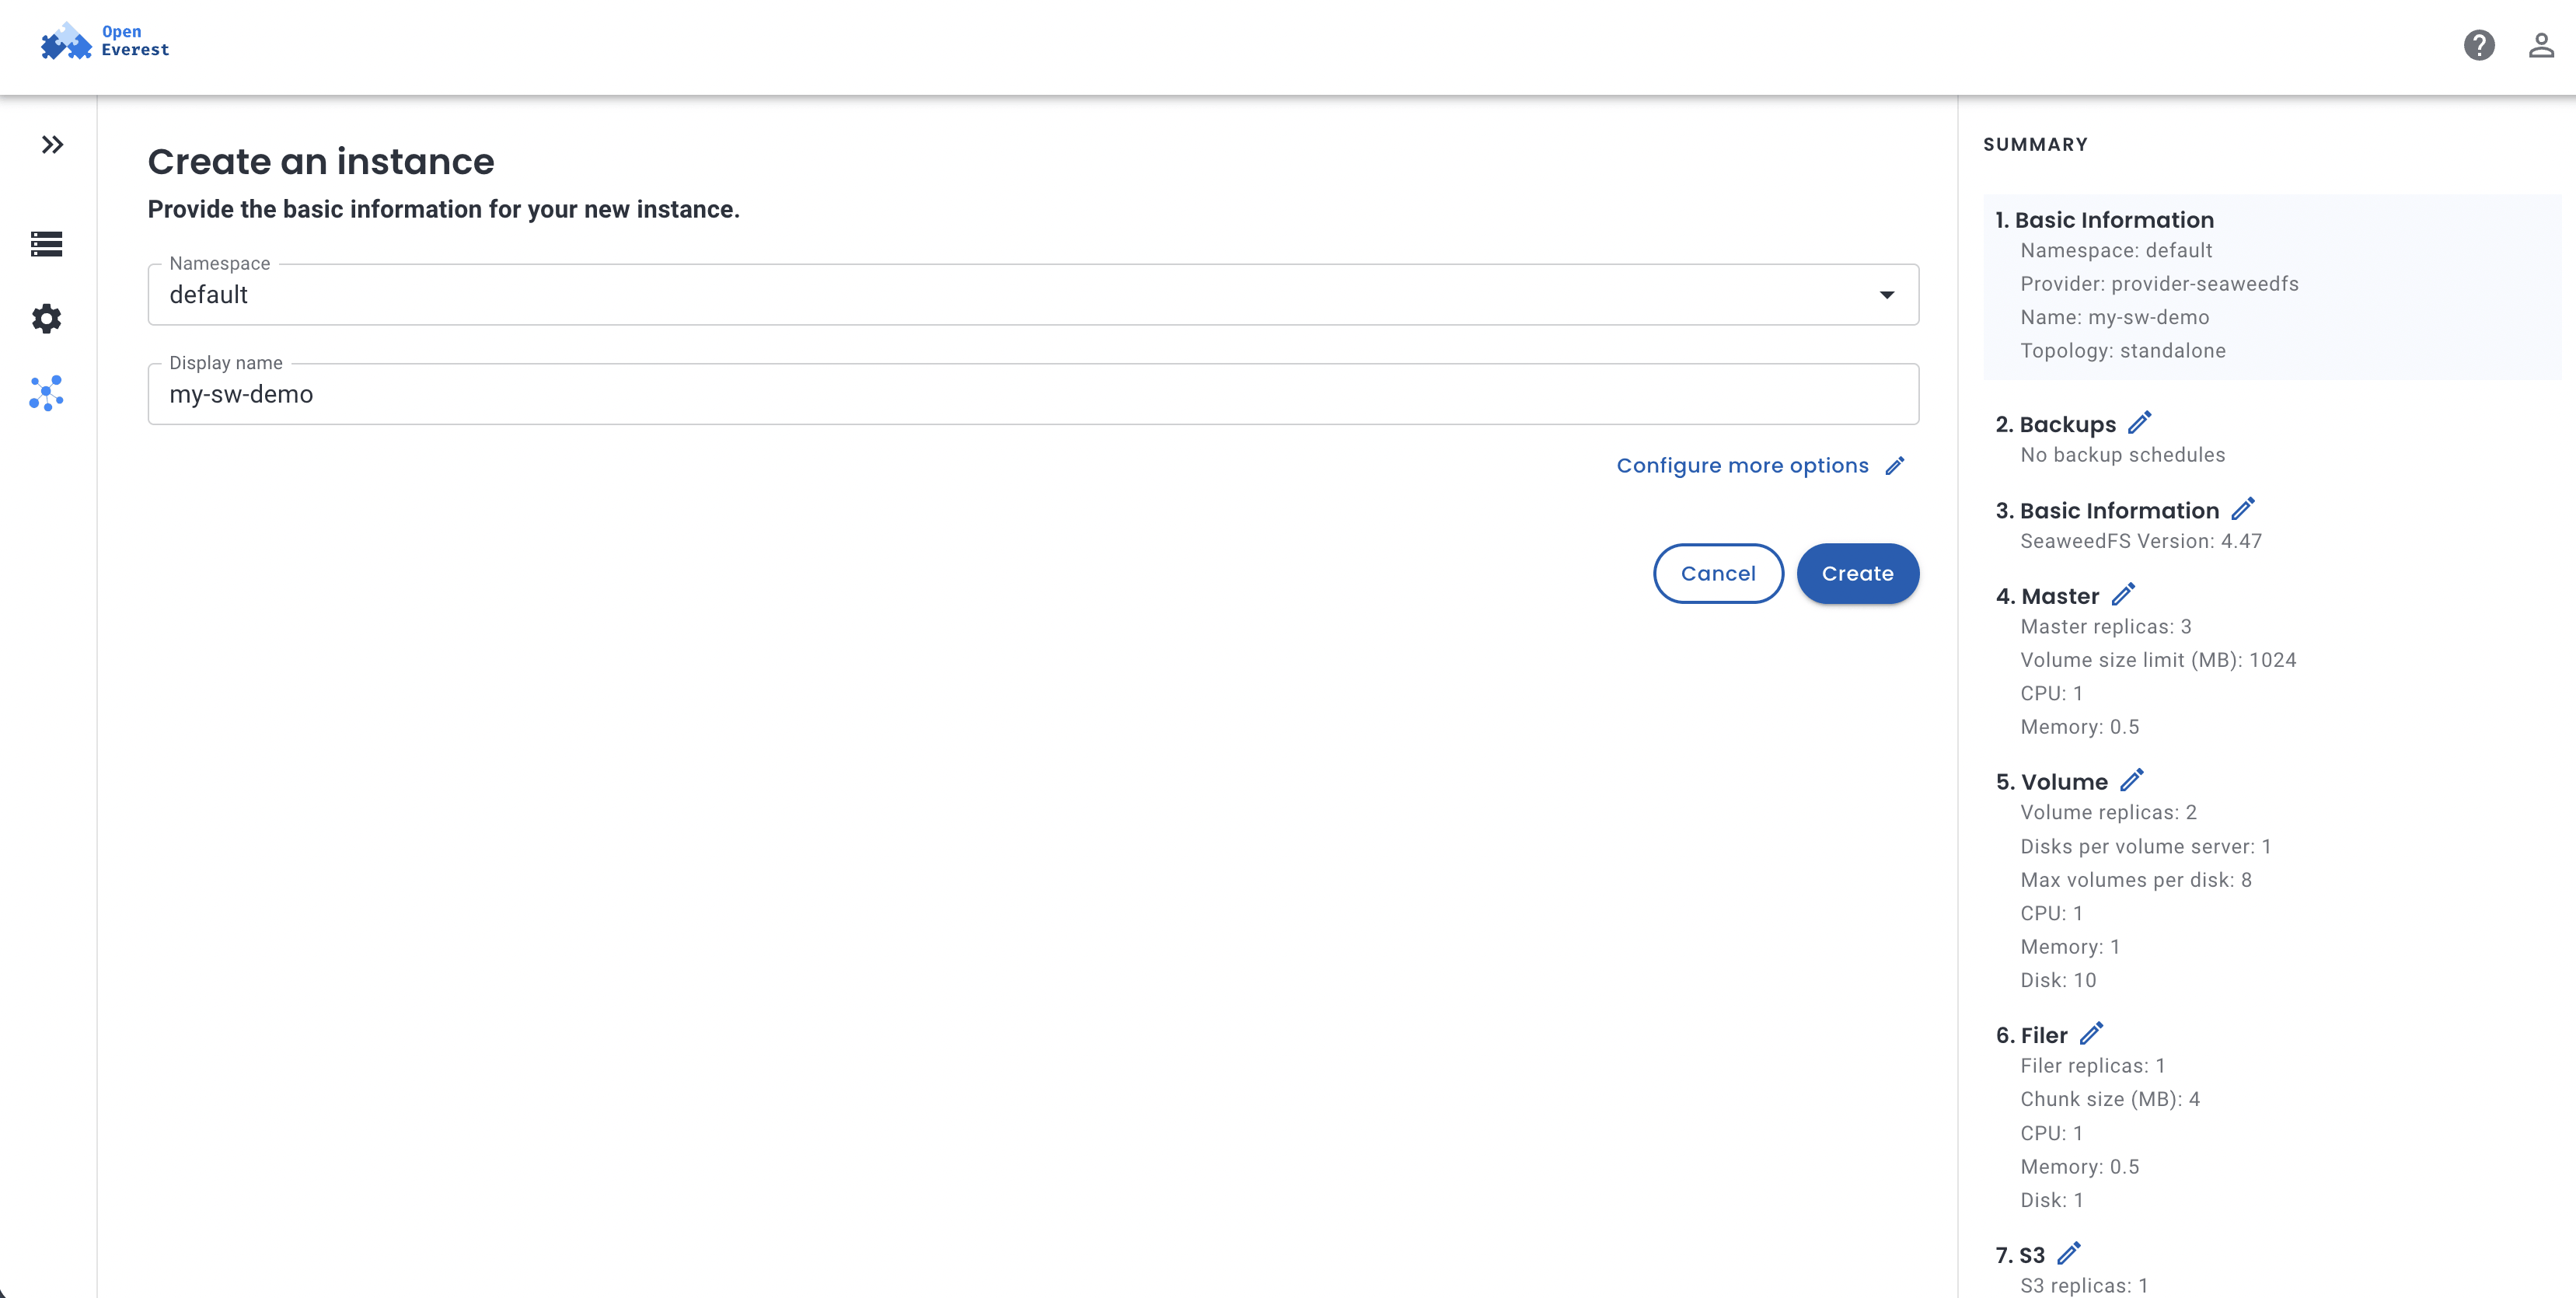The width and height of the screenshot is (2576, 1298).
Task: Click 'Disks per volume server: 1' text
Action: [2146, 847]
